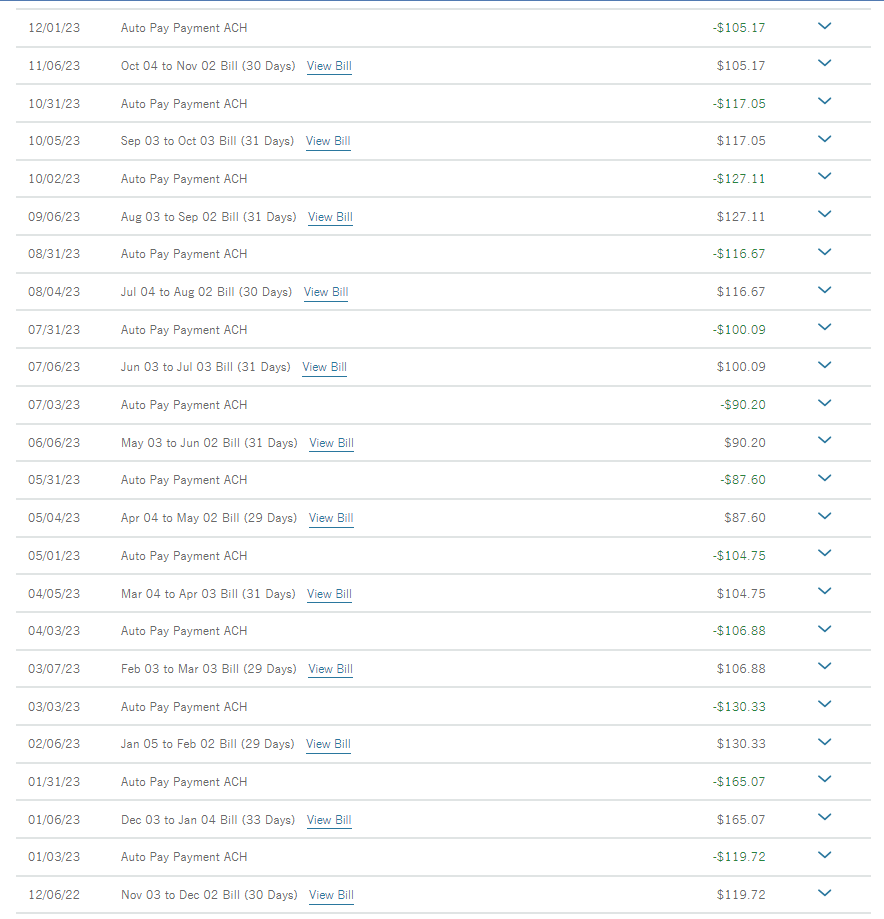Expand the 05/01/23 payment row chevron
Image resolution: width=884 pixels, height=919 pixels.
tap(824, 554)
